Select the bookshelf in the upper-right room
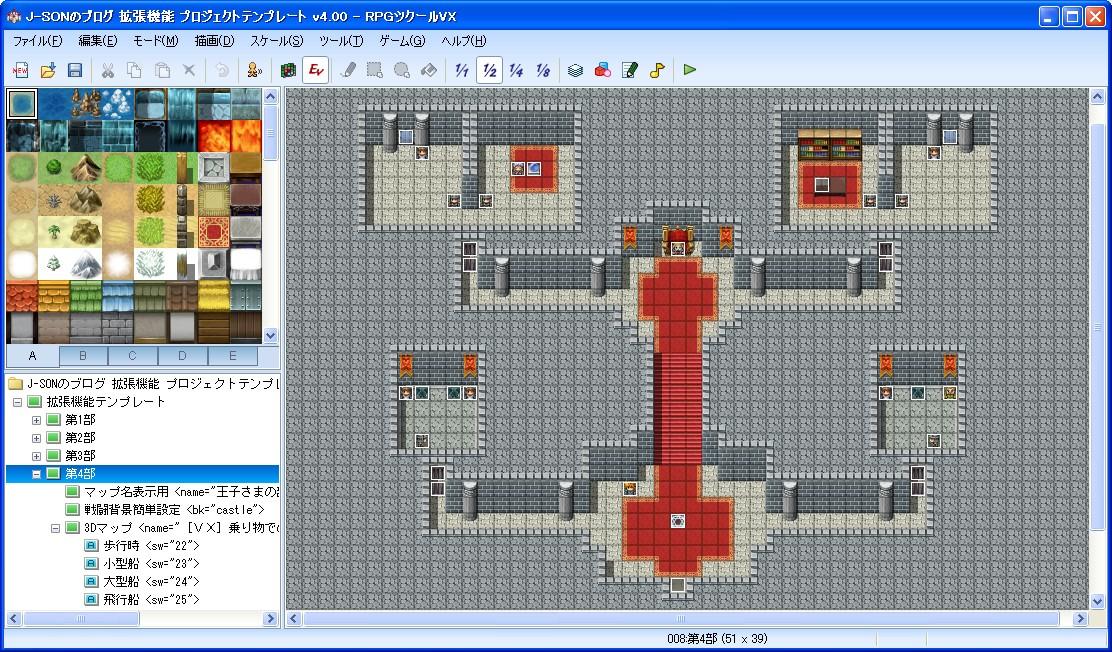Image resolution: width=1112 pixels, height=652 pixels. 829,145
